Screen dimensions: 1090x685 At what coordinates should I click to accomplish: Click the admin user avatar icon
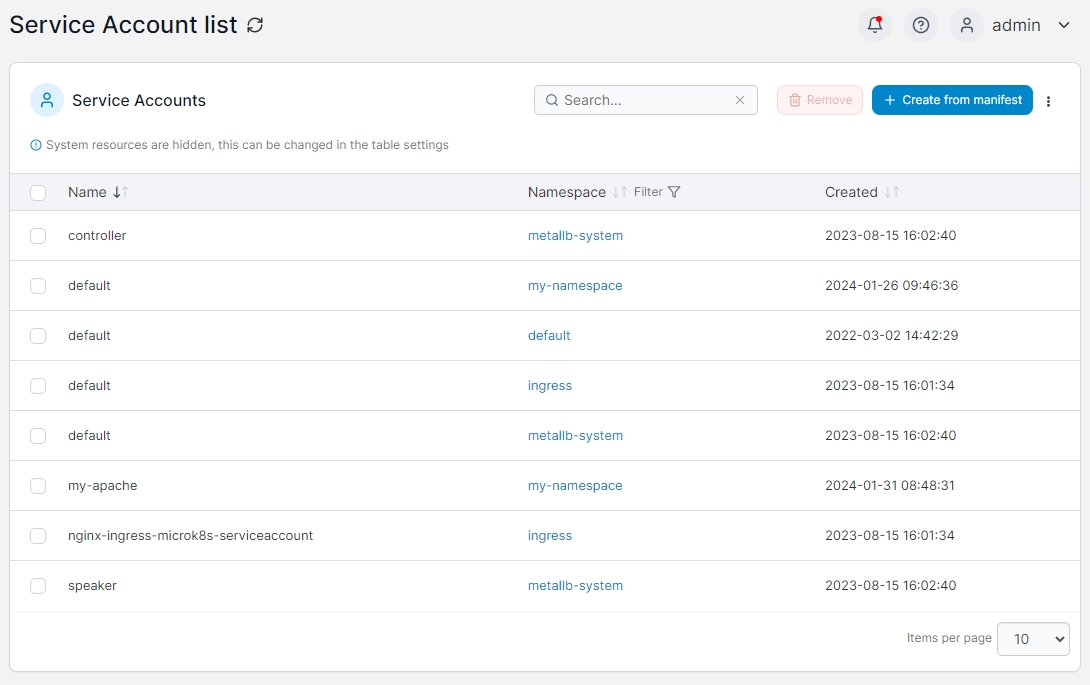[x=967, y=25]
